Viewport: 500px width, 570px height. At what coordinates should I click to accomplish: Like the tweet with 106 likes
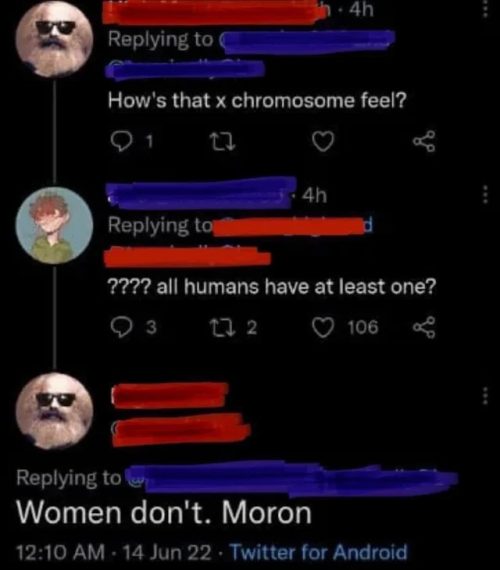(x=323, y=328)
